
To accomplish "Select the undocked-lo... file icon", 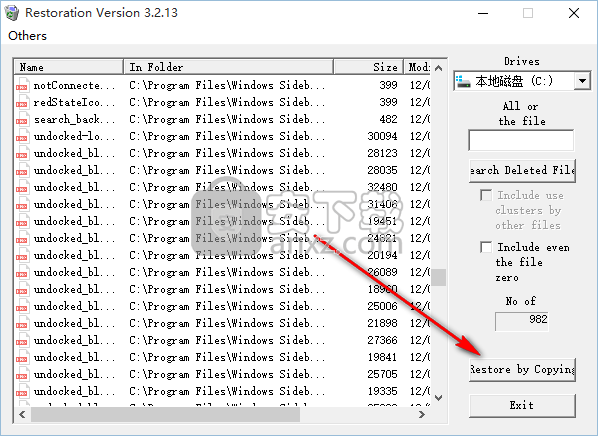I will 22,136.
